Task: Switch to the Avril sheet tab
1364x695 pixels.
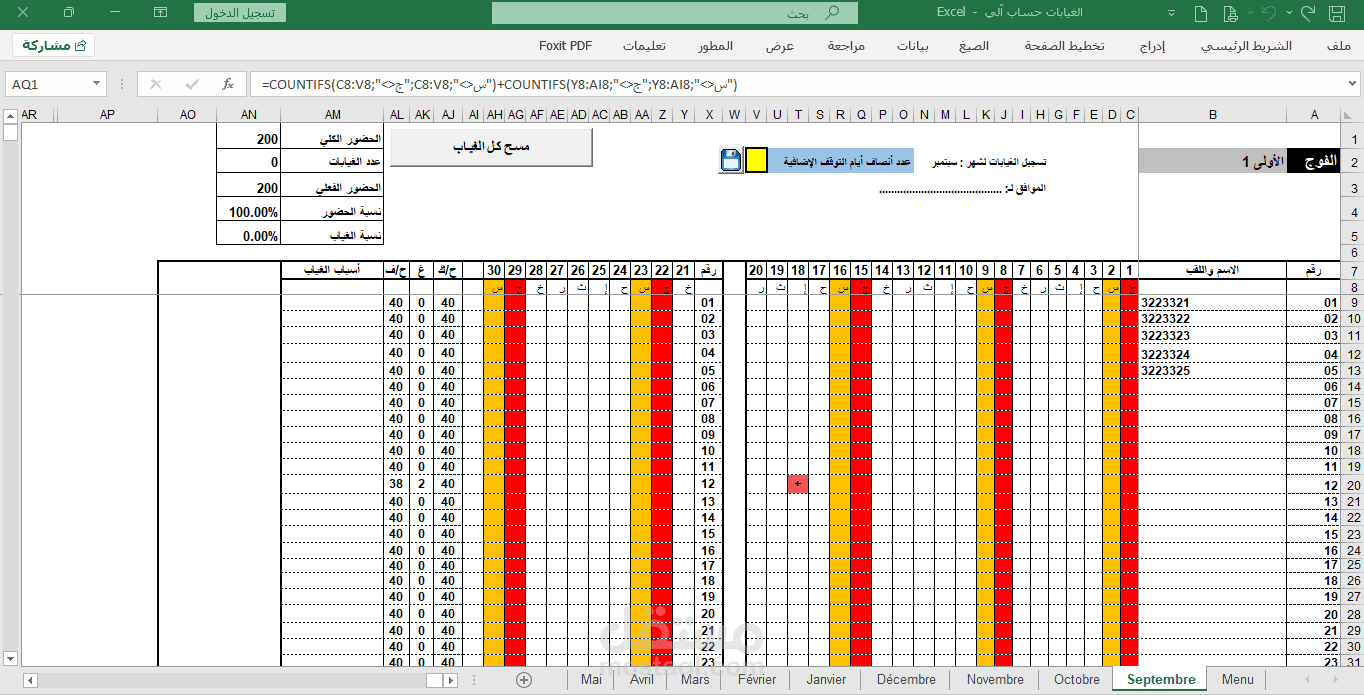Action: coord(642,679)
